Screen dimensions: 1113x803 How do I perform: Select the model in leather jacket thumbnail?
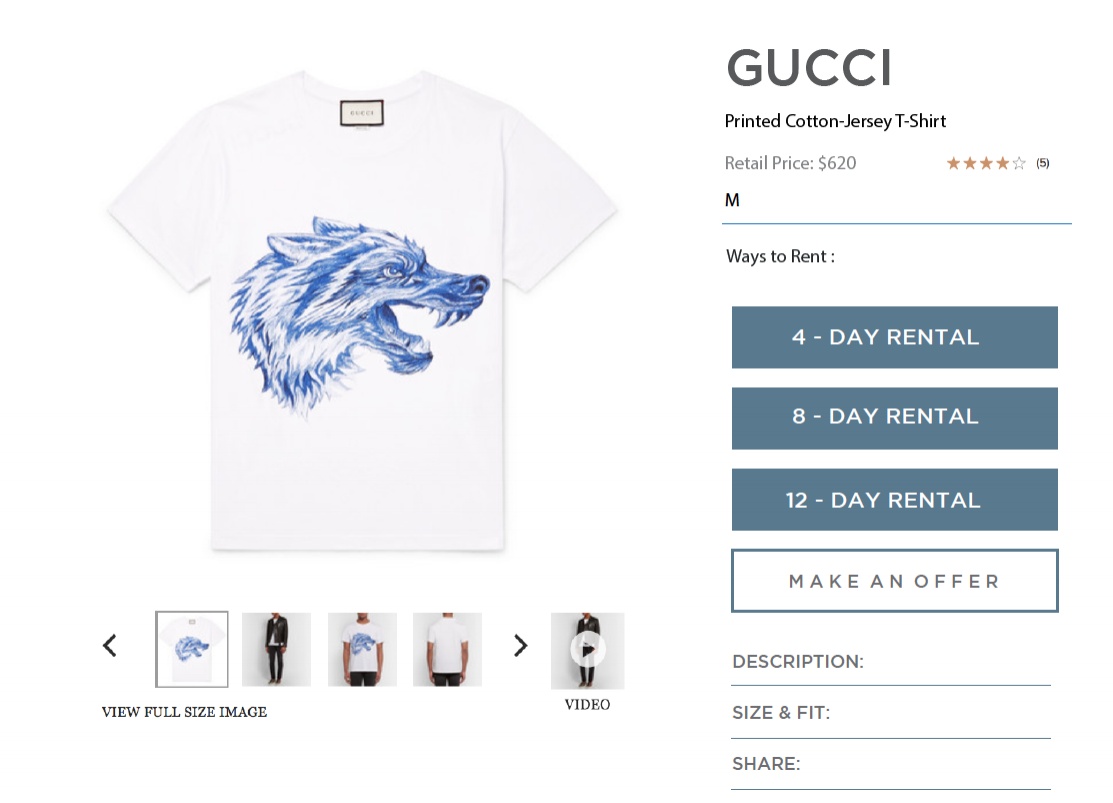click(276, 649)
